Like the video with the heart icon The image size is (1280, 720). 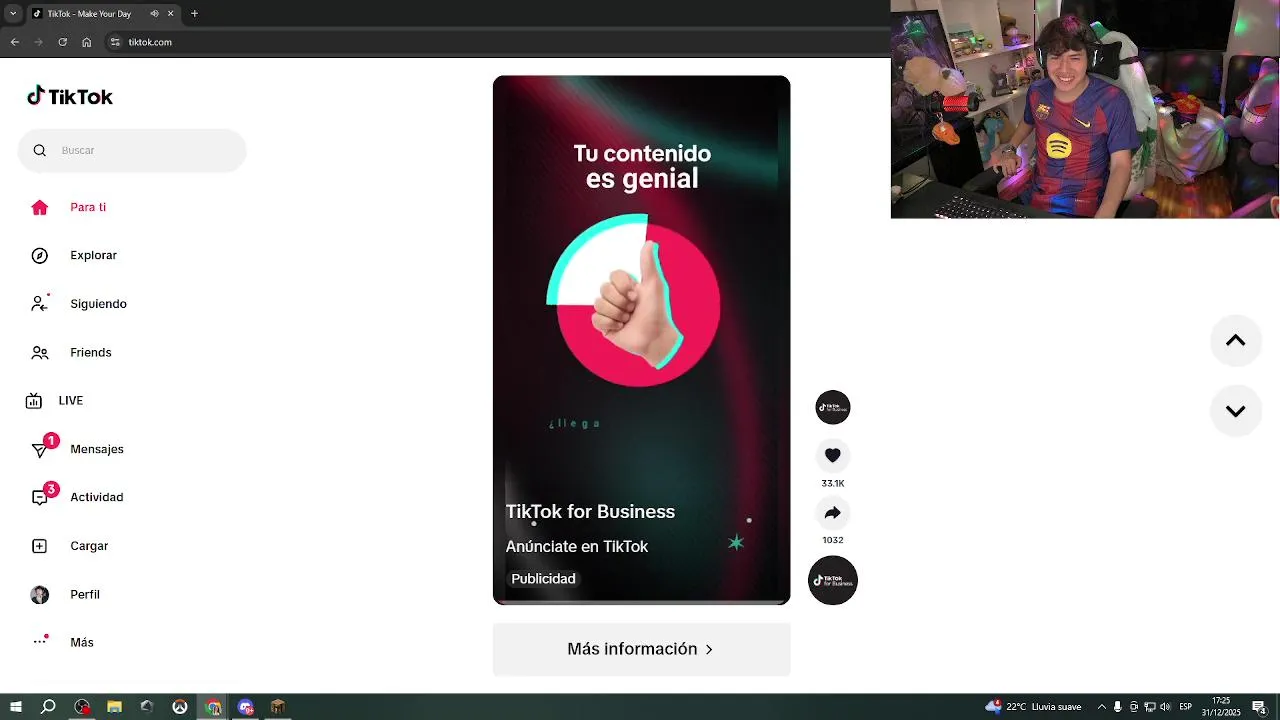[x=833, y=455]
